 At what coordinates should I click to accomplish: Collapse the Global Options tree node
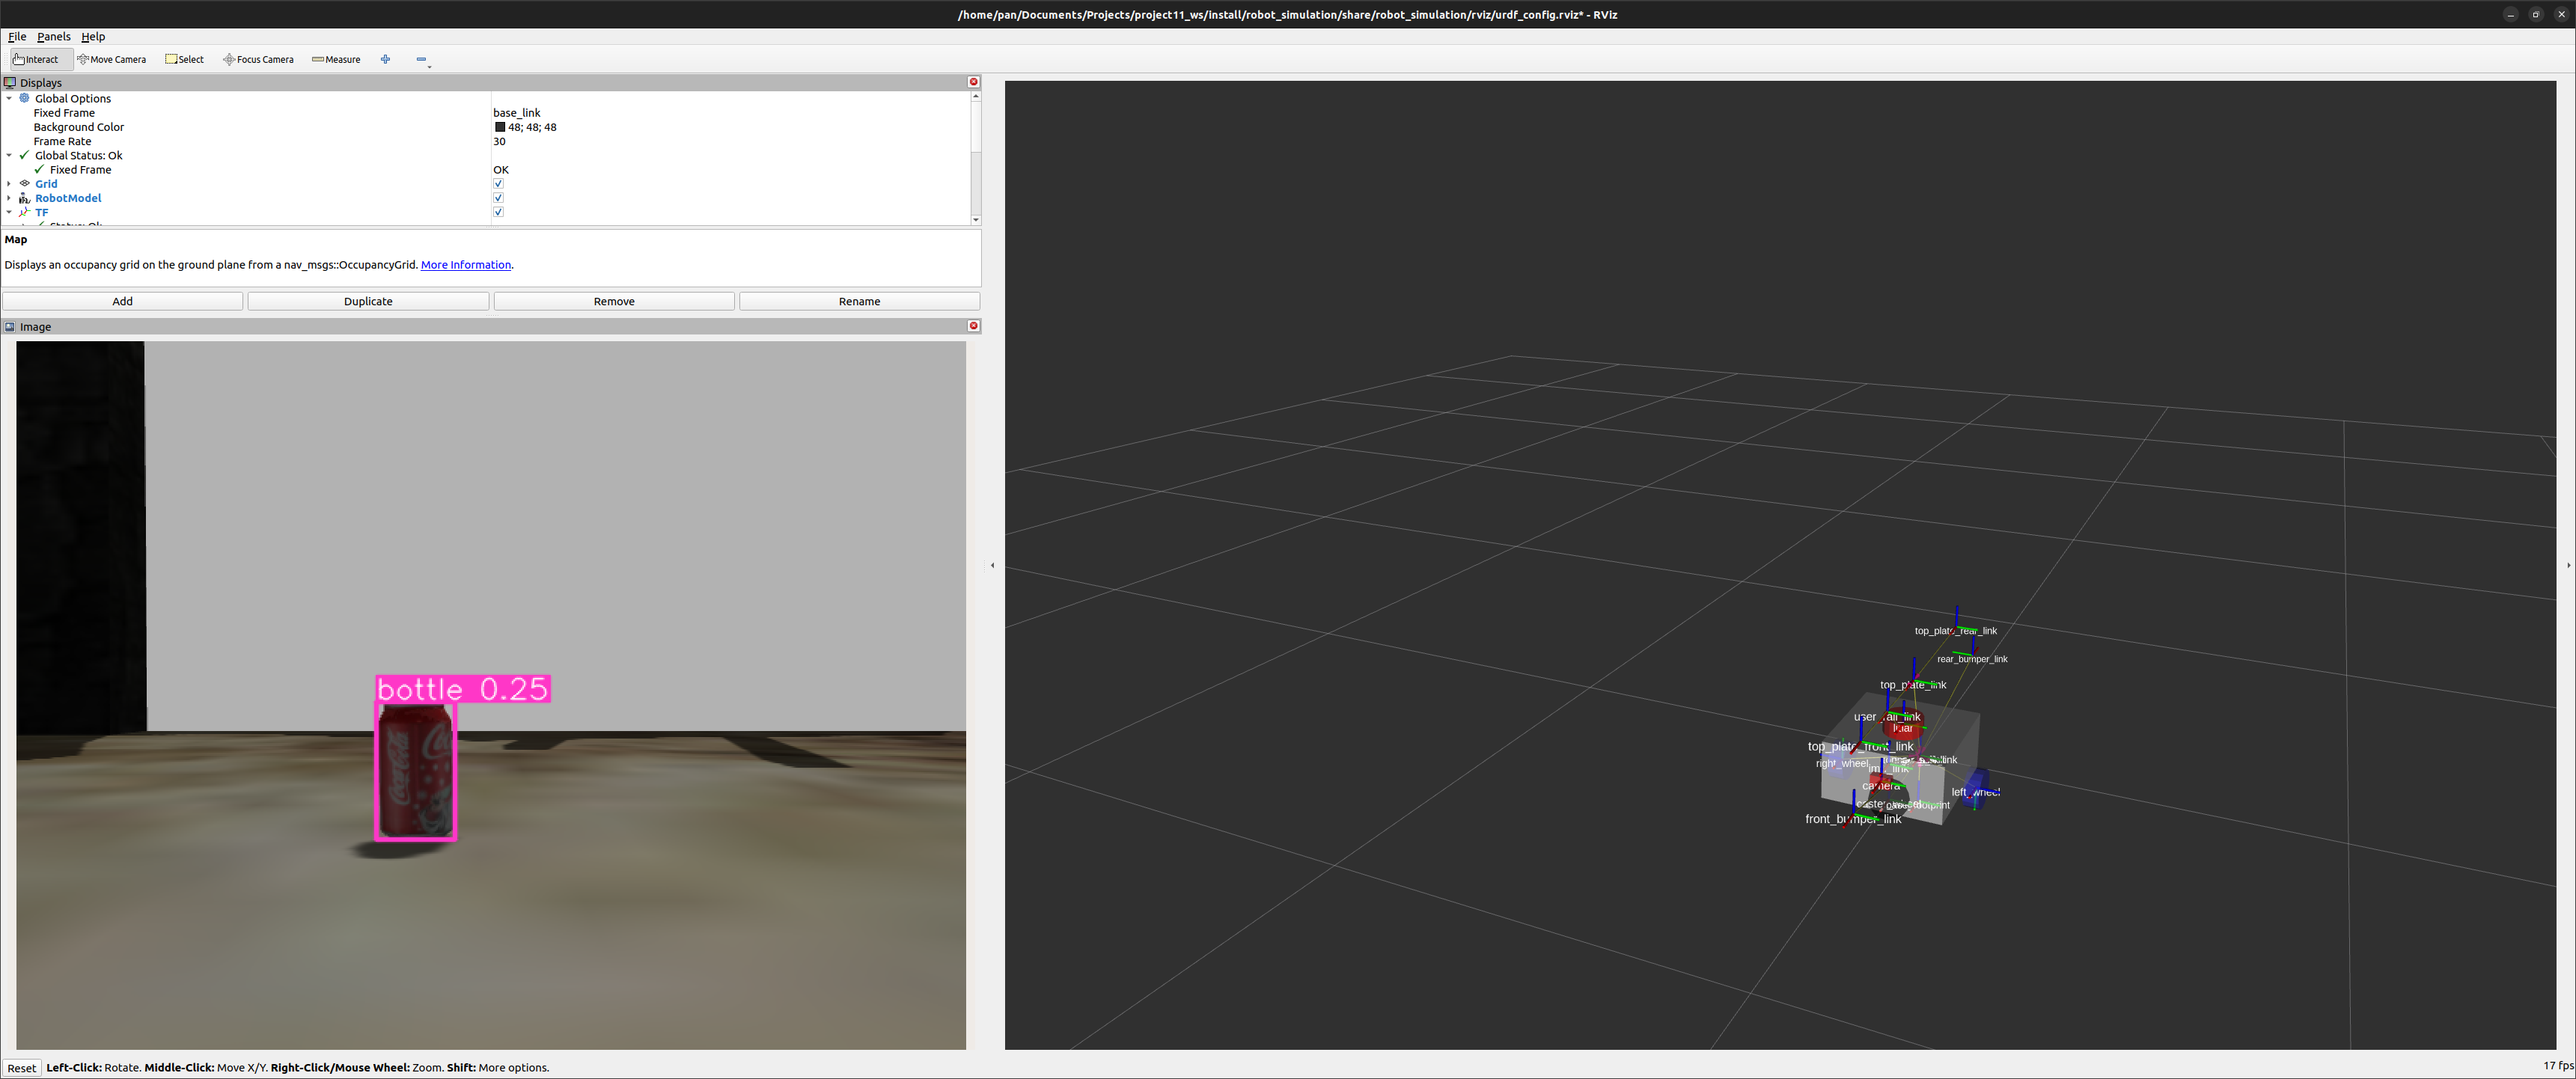[x=9, y=98]
